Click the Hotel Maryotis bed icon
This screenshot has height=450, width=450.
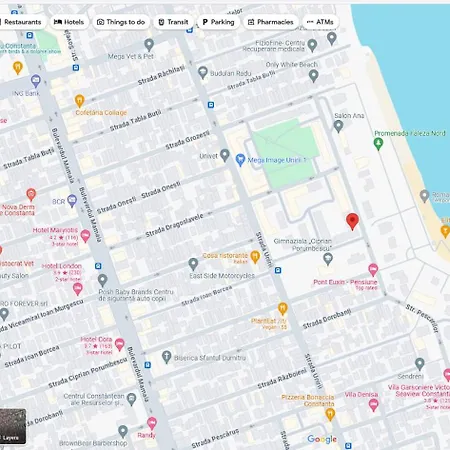[x=85, y=236]
